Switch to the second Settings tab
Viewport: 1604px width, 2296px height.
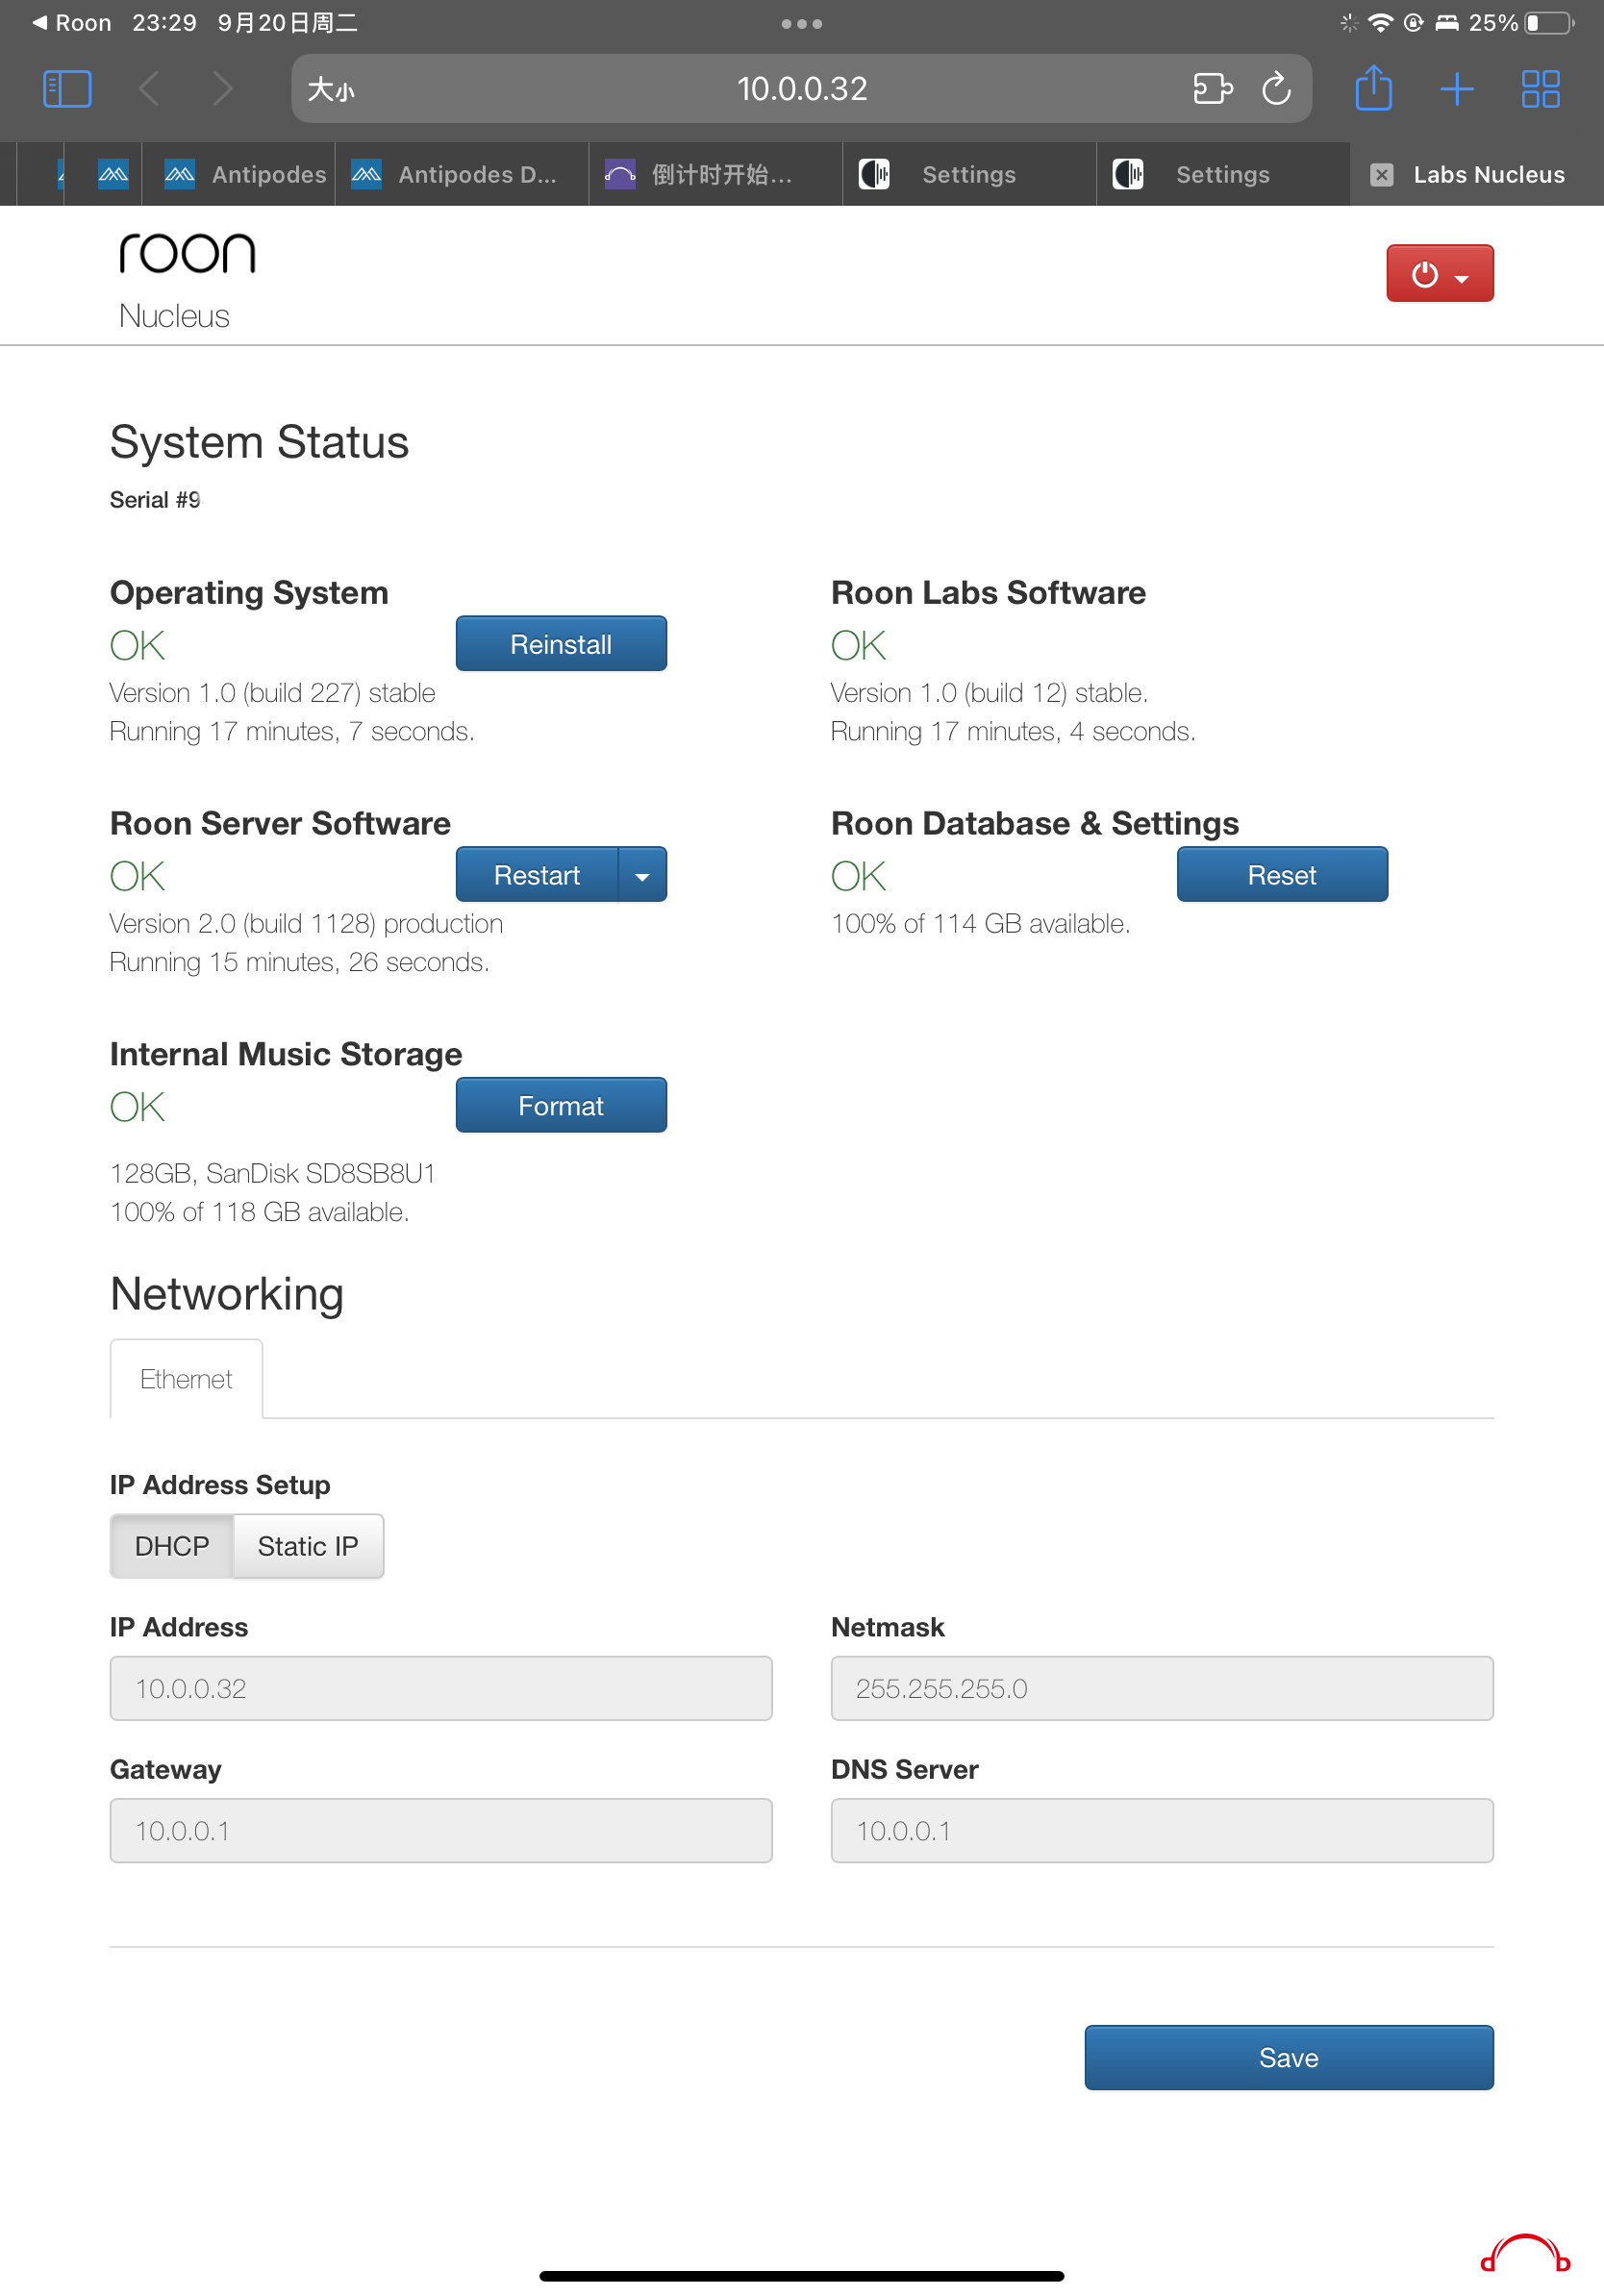[x=1224, y=175]
